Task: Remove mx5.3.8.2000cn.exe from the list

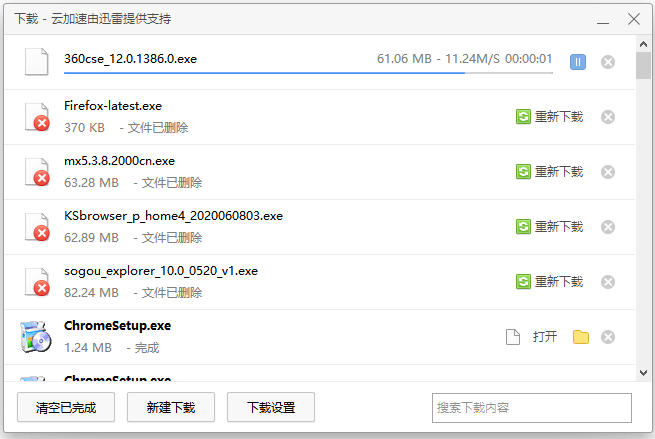Action: pyautogui.click(x=608, y=172)
